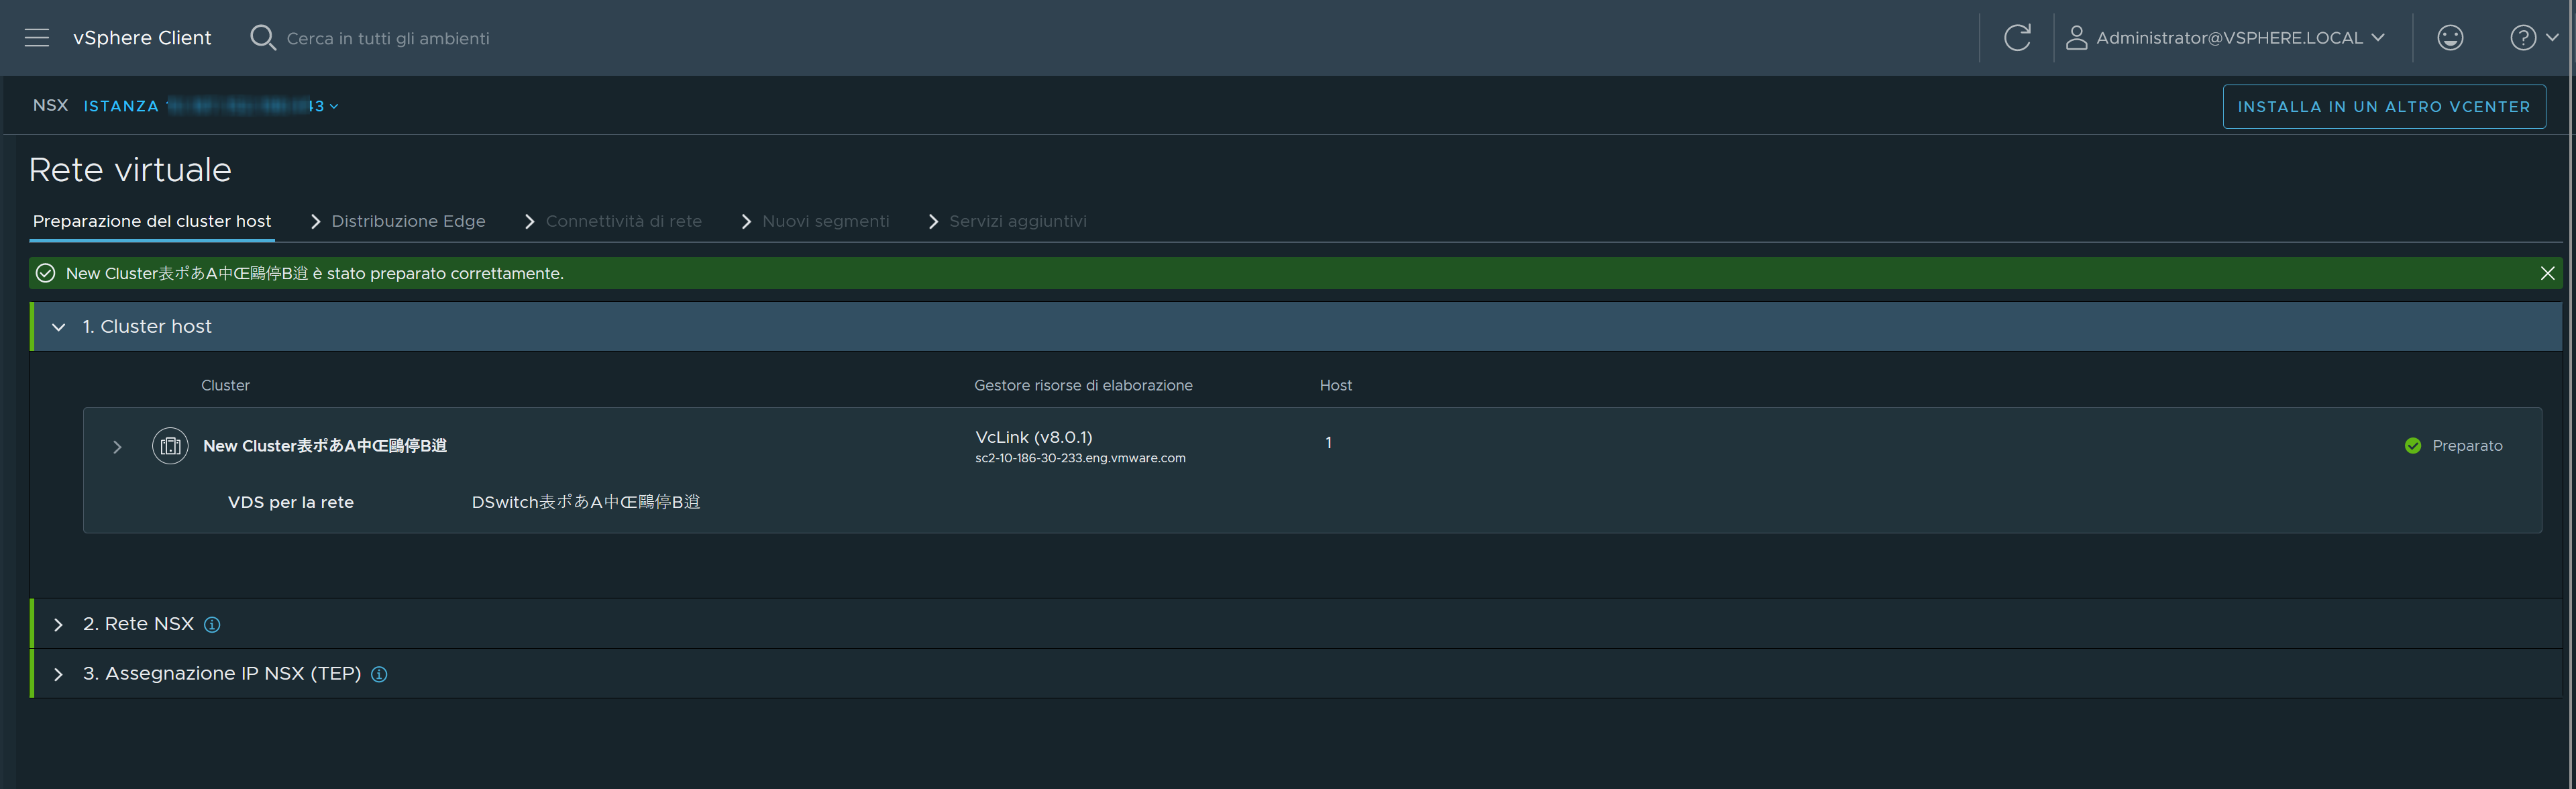Click sc2-10-186-30-233.eng.vmware.com hostname
The image size is (2576, 789).
1080,458
